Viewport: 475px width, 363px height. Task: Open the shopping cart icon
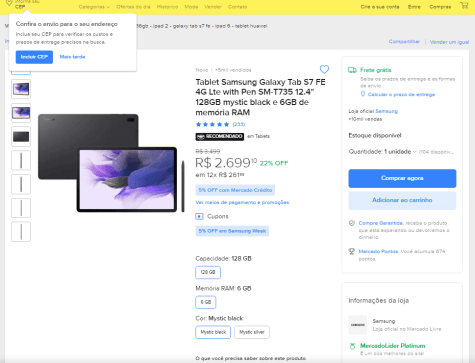(464, 5)
